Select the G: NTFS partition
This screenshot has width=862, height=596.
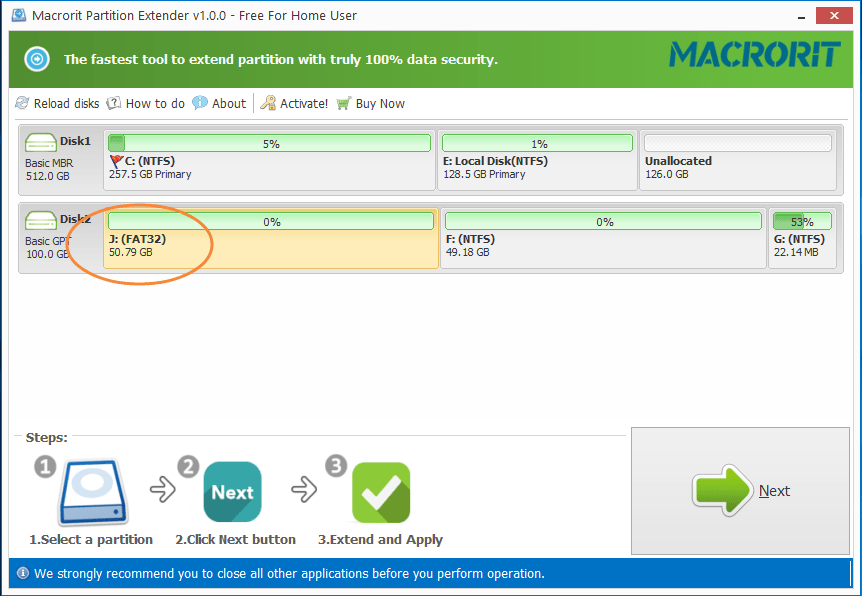point(802,240)
